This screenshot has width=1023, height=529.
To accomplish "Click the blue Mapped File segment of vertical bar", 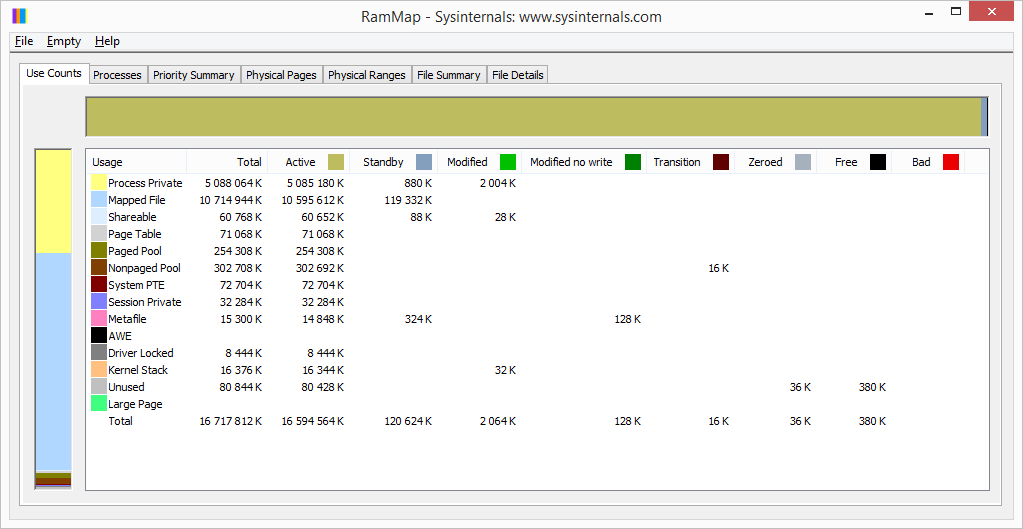I will pyautogui.click(x=53, y=361).
